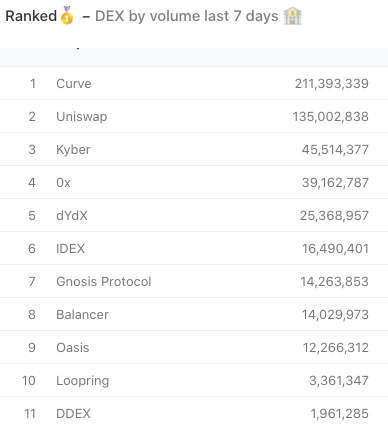Click the Kyber exchange name
This screenshot has height=428, width=388.
(73, 149)
